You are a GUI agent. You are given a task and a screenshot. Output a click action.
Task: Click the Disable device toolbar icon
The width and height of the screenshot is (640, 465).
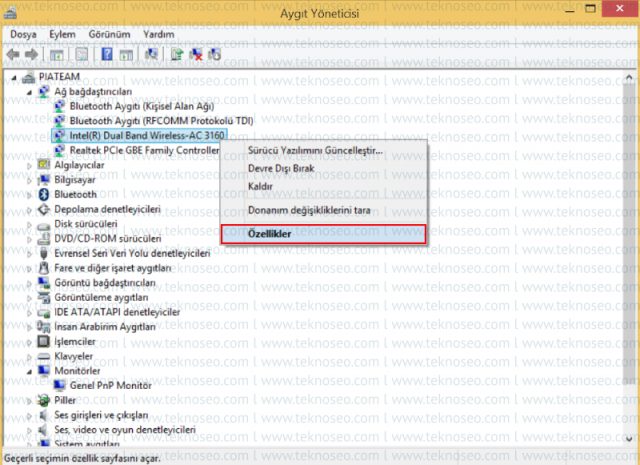[214, 54]
